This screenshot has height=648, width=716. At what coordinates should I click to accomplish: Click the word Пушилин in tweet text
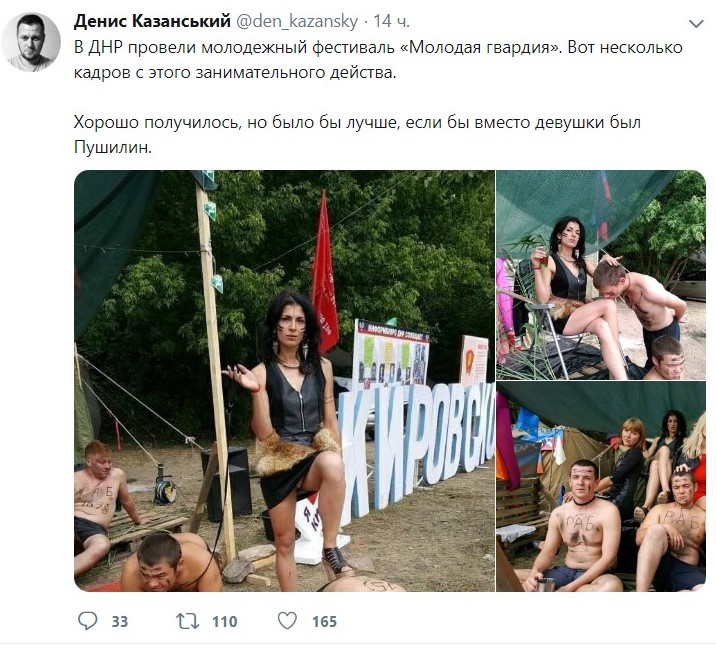[112, 148]
